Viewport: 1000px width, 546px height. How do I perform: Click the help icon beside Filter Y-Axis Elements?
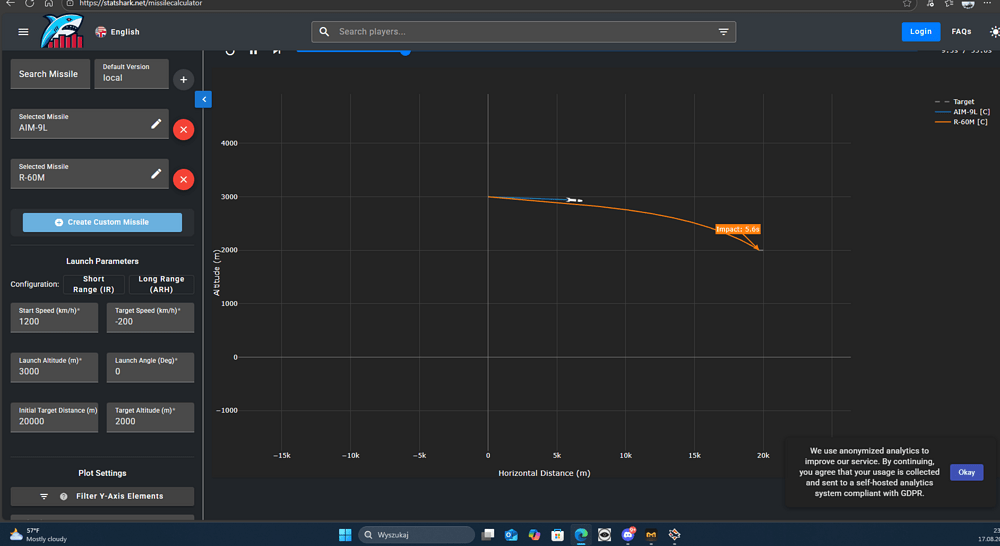(64, 496)
